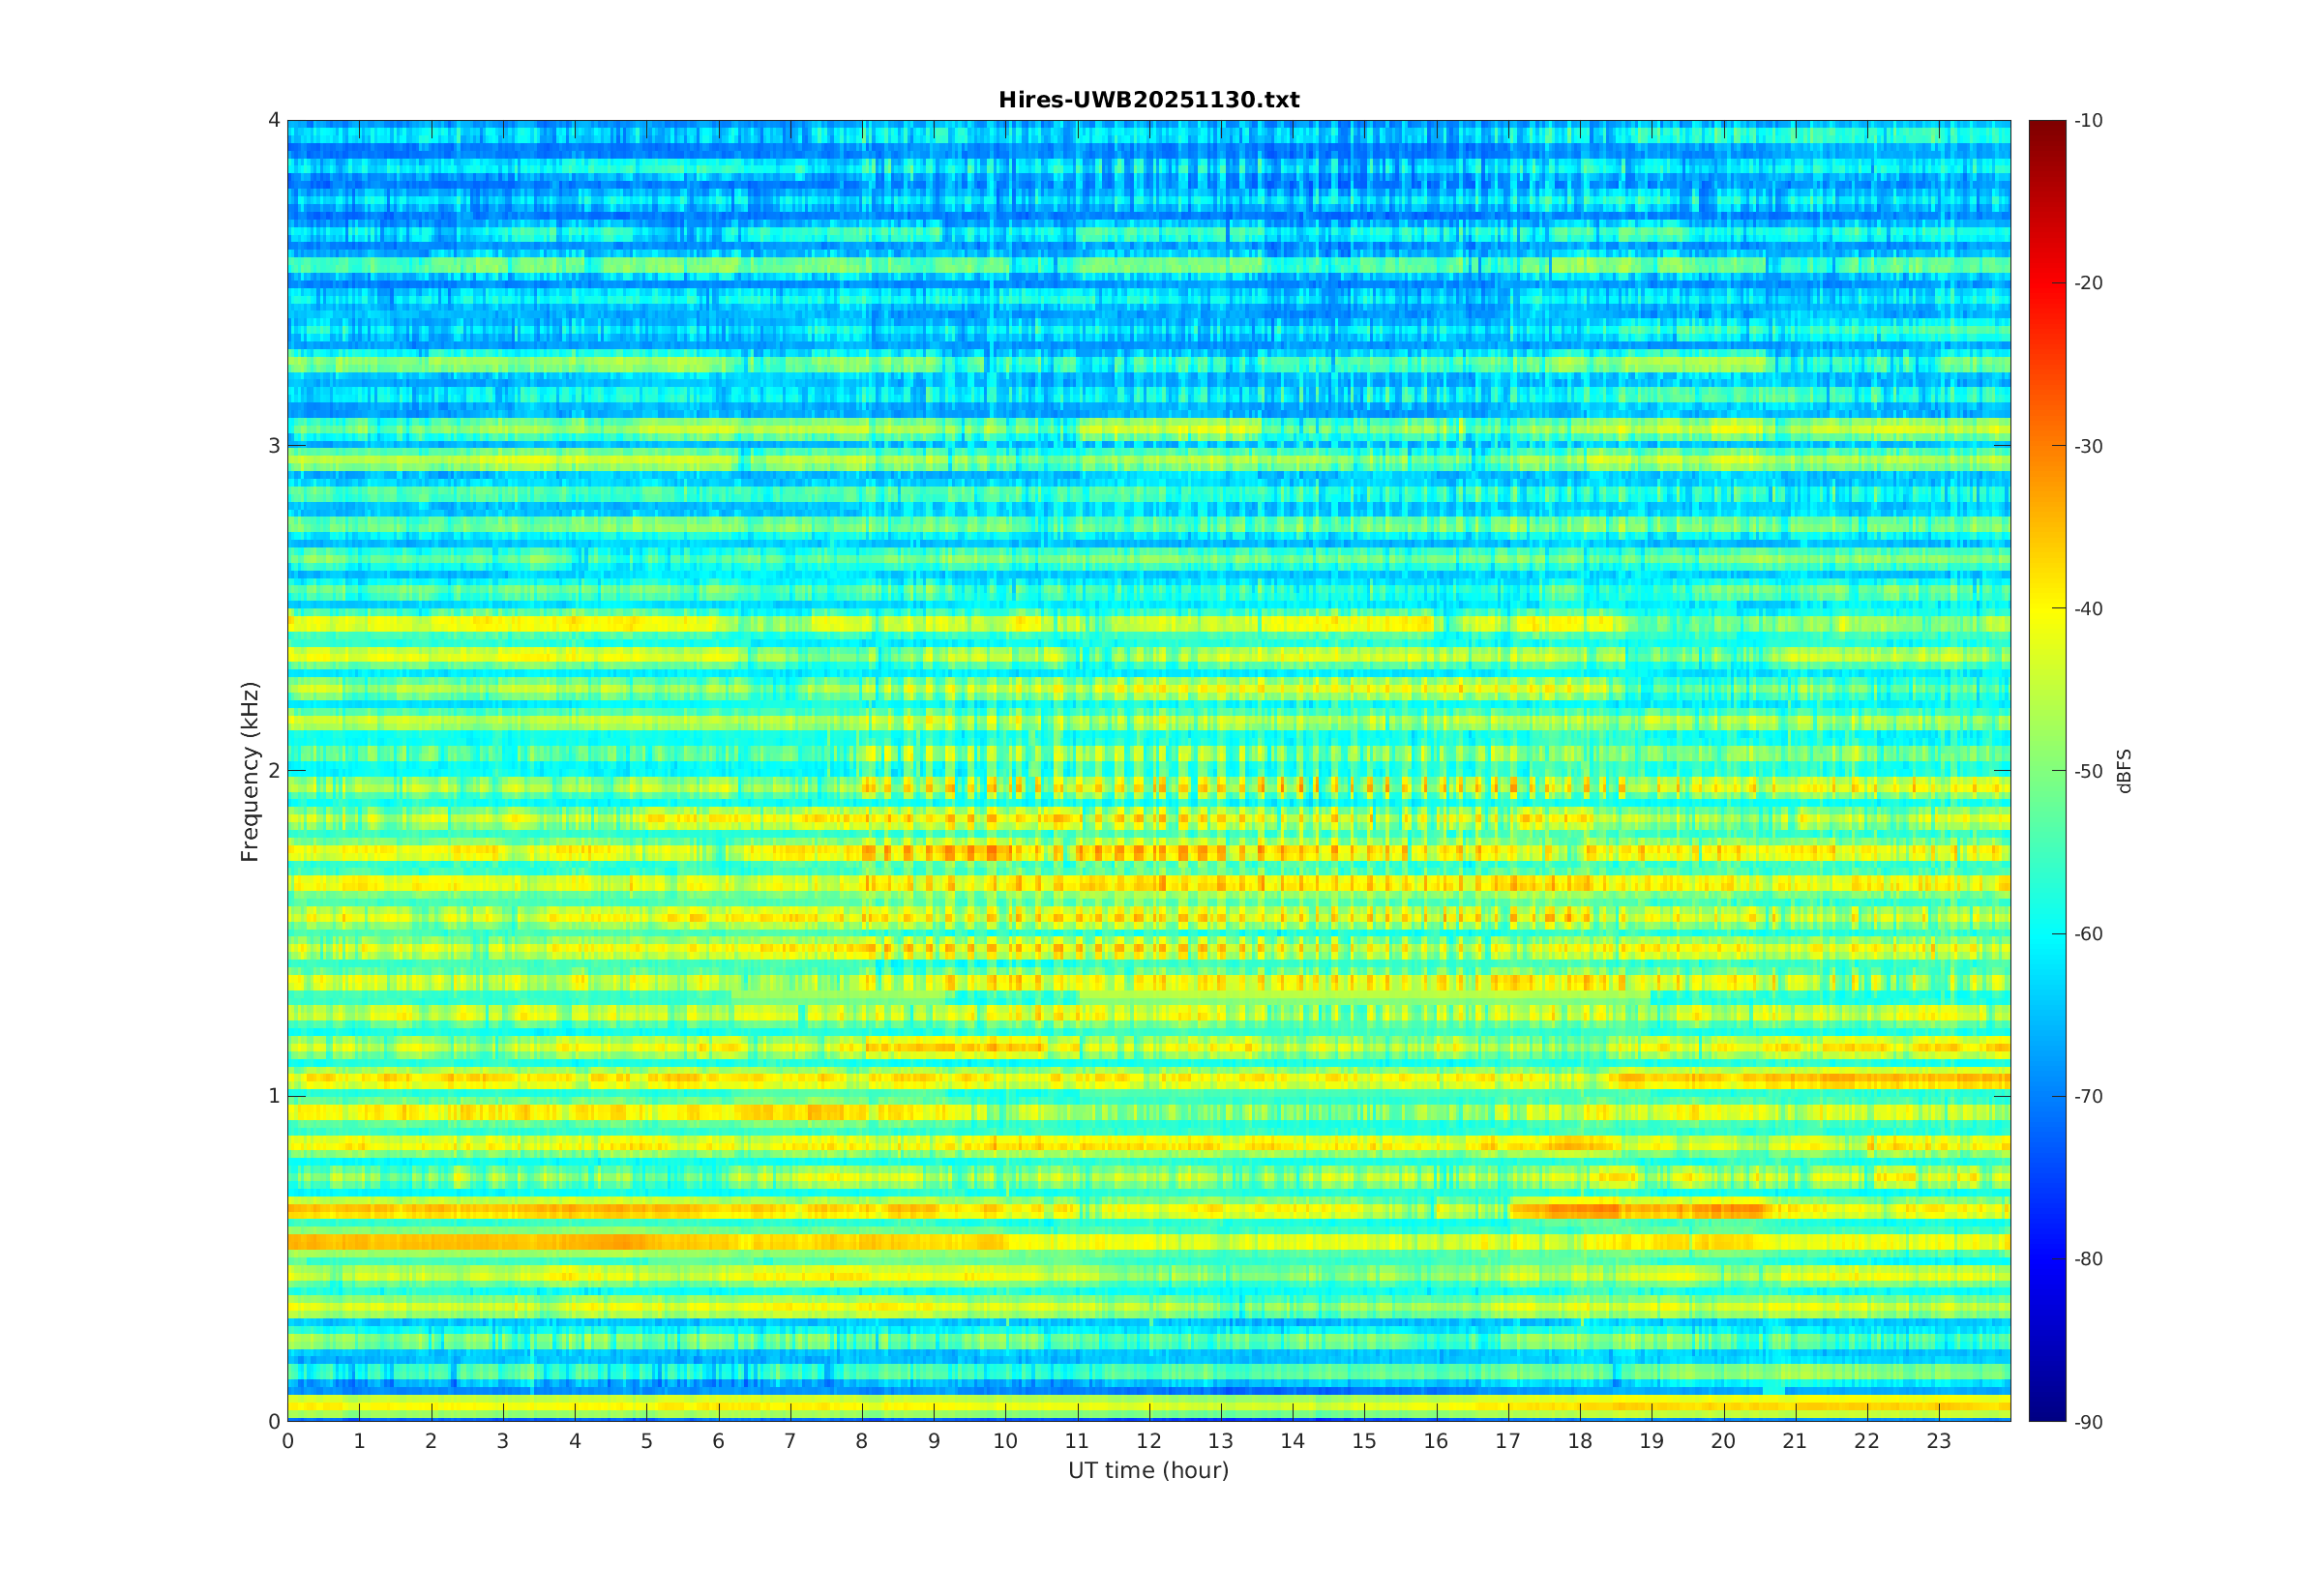2322x1596 pixels.
Task: Select the -90 colorbar tick label
Action: point(2088,1422)
